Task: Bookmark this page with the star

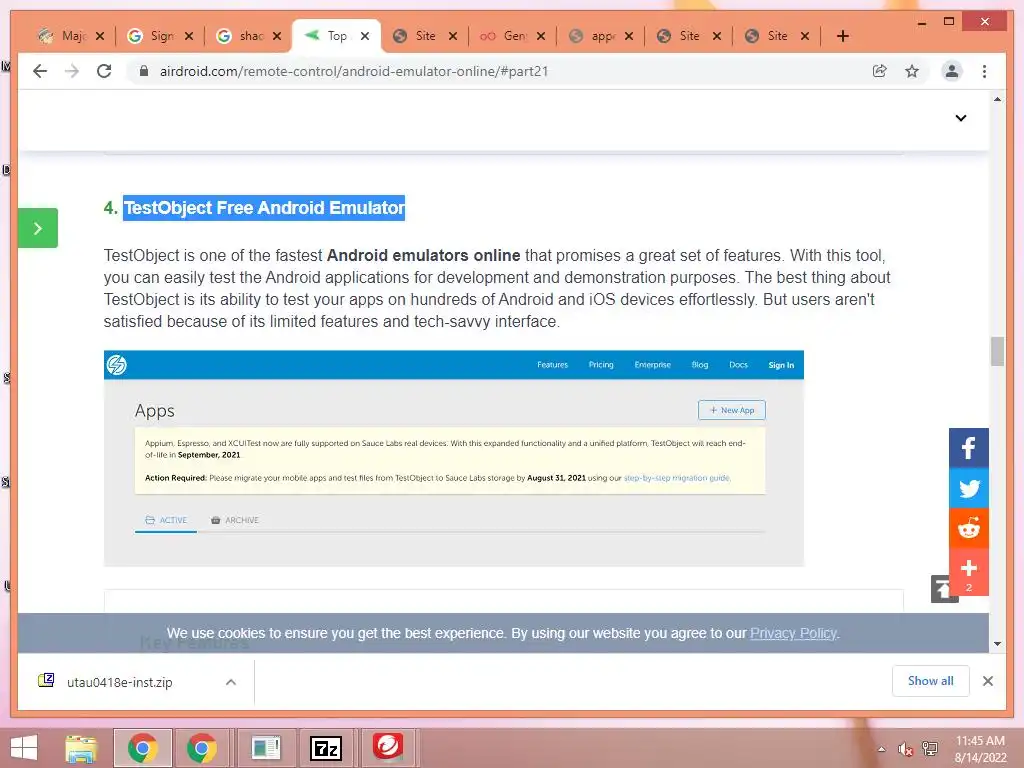Action: pos(912,71)
